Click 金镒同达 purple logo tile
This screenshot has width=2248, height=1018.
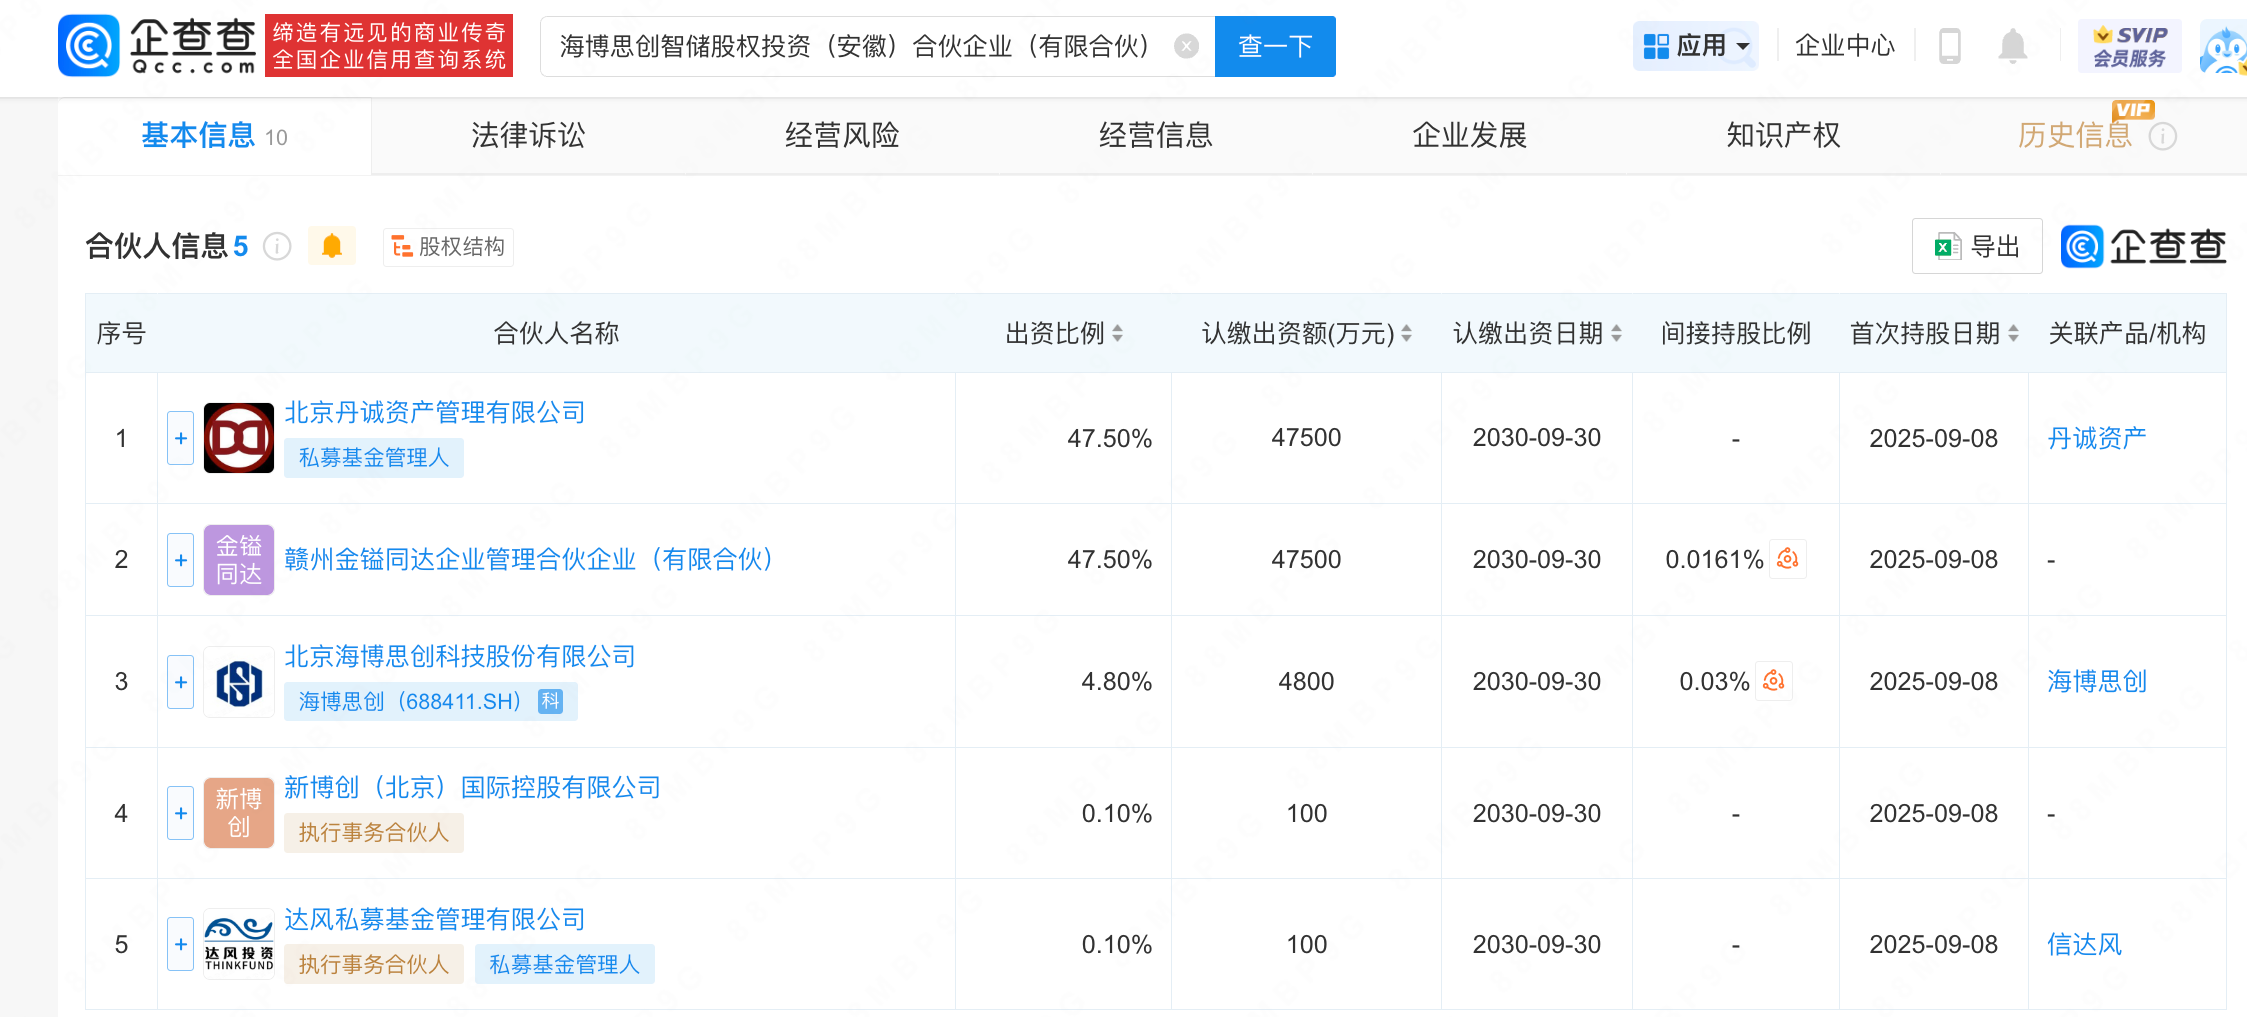(239, 560)
